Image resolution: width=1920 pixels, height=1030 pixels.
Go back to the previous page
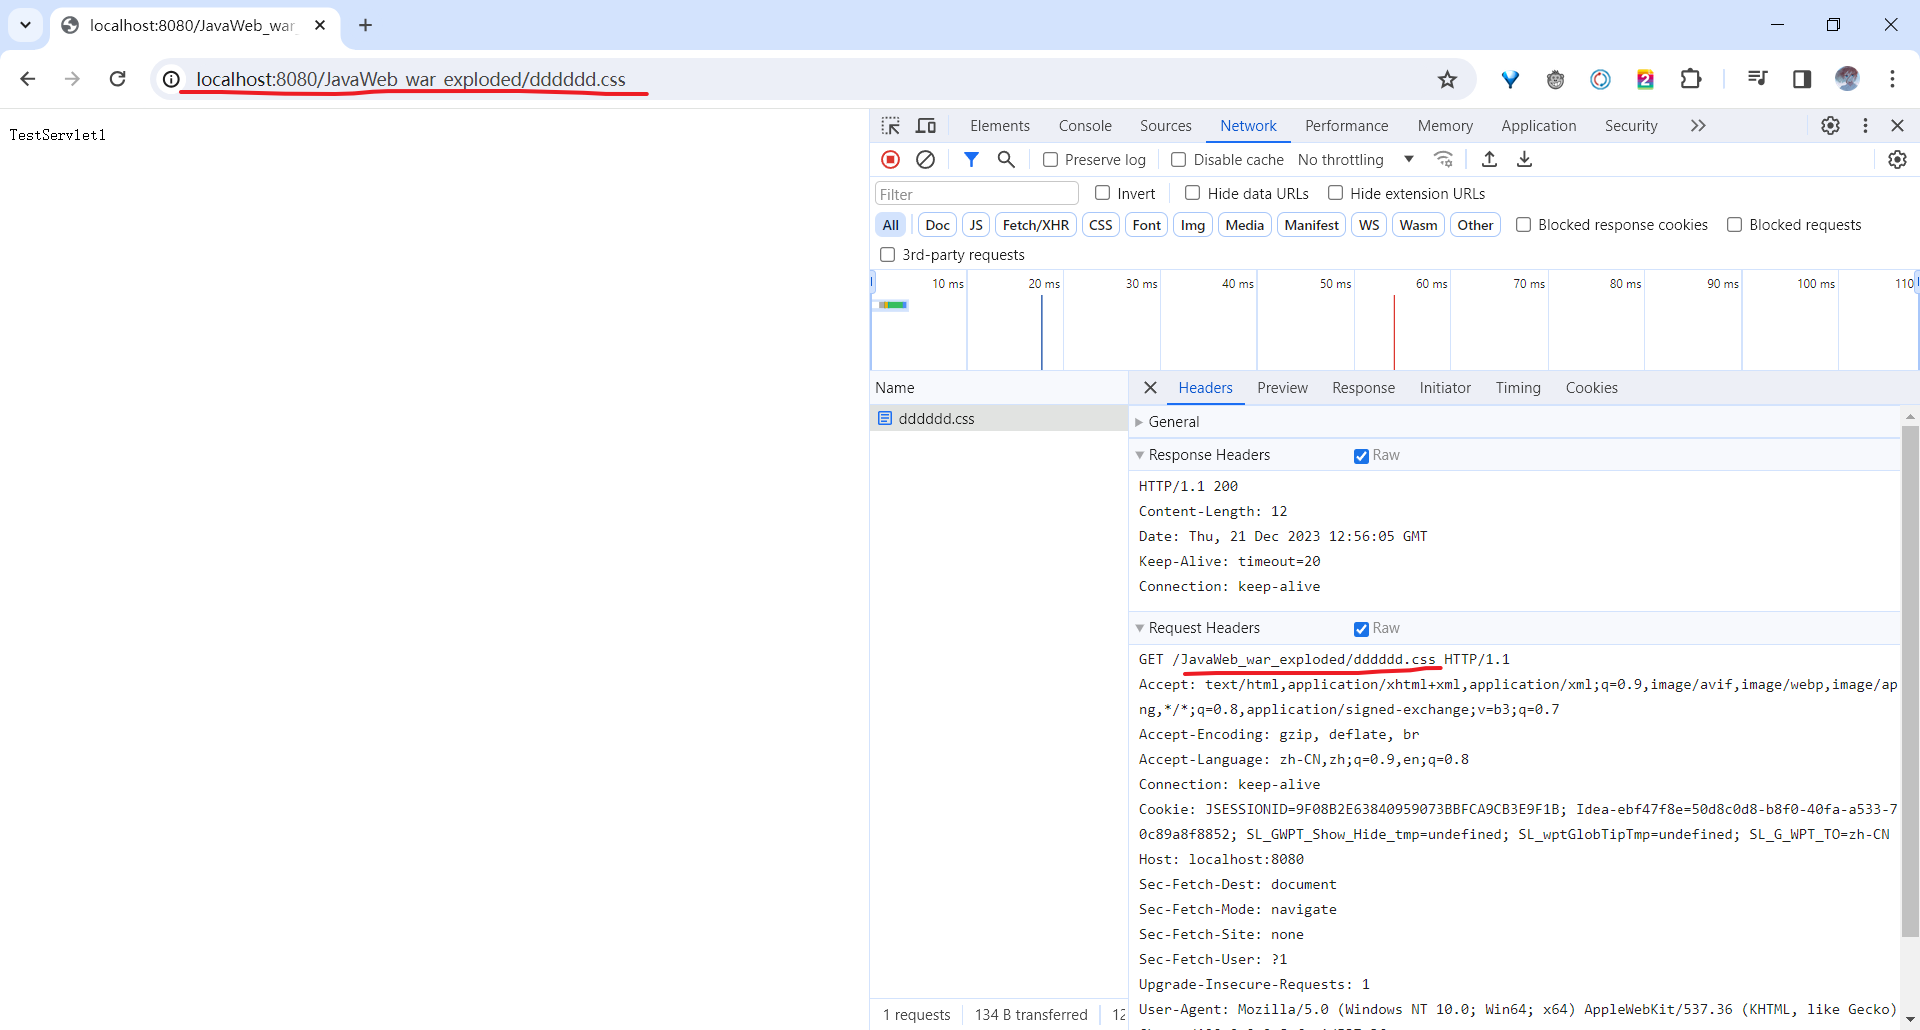pyautogui.click(x=28, y=79)
